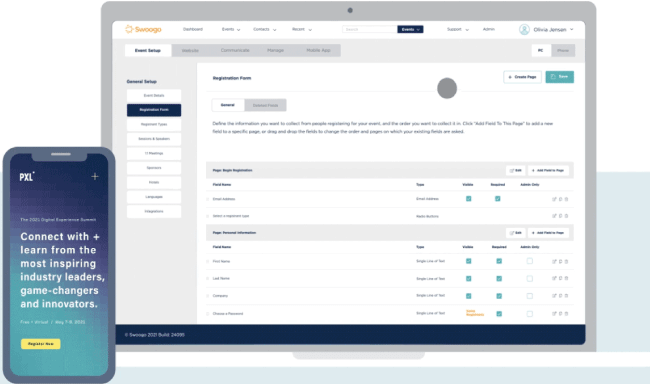Click edit icon for registrant type row
This screenshot has height=384, width=650.
coord(554,216)
